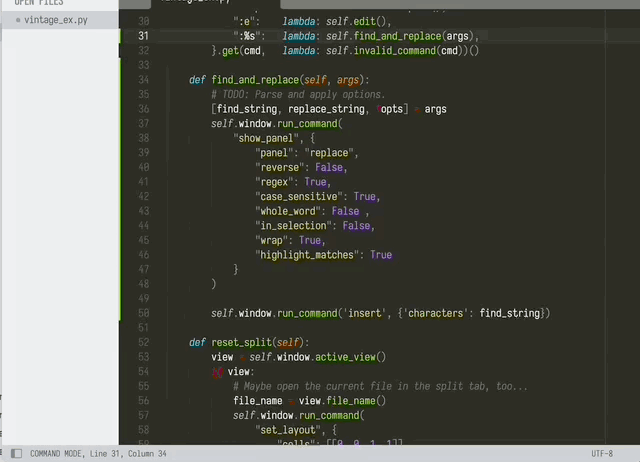
Task: Click the ":%s" key on line 31
Action: [x=247, y=36]
